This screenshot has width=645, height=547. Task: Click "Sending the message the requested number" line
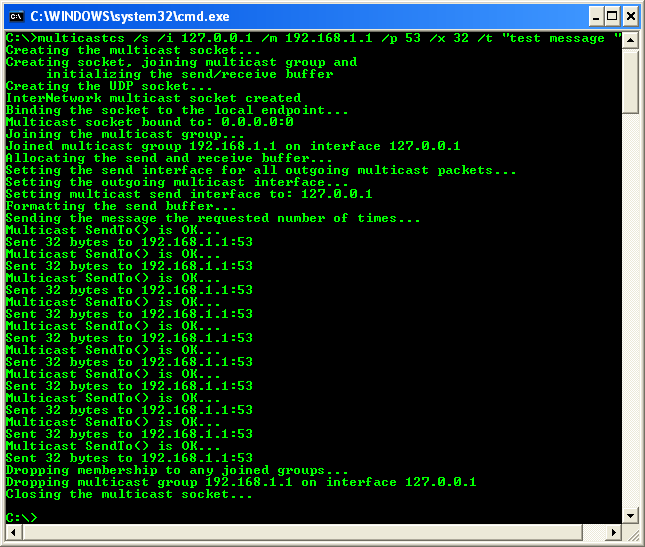coord(213,218)
